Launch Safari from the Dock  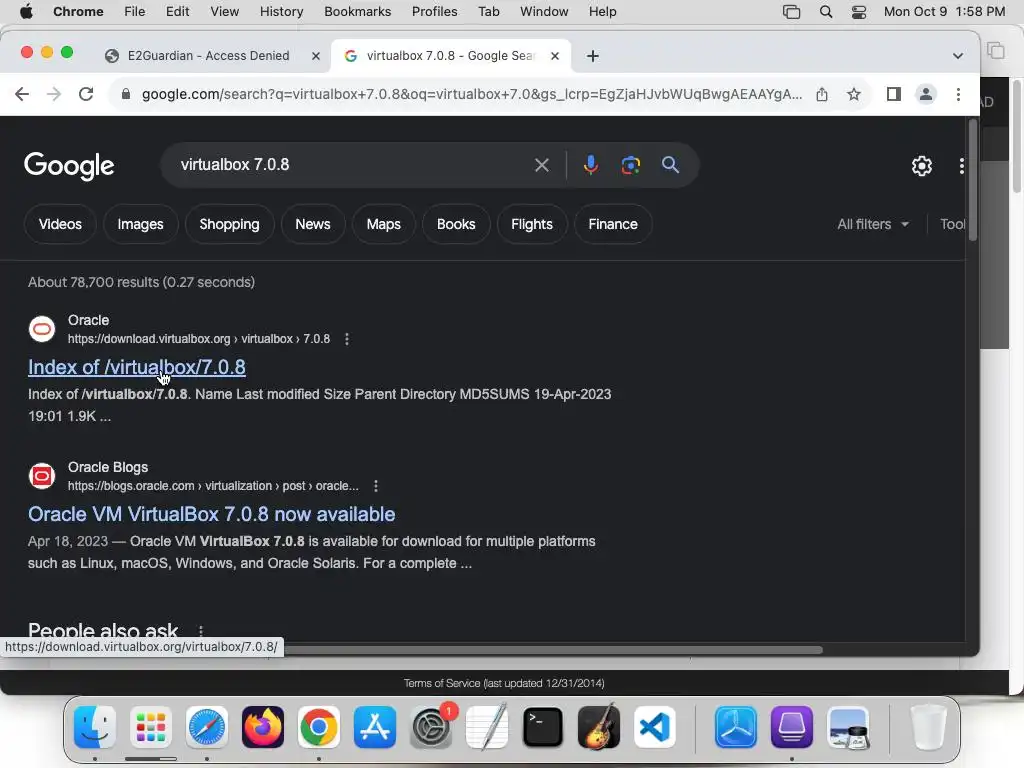coord(207,727)
